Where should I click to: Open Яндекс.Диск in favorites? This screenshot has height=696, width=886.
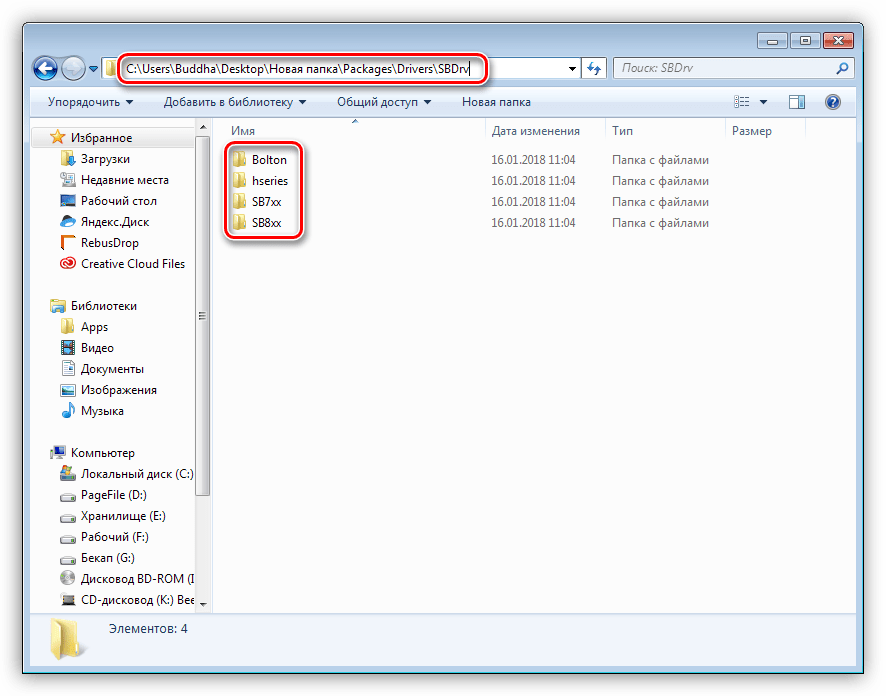[115, 222]
